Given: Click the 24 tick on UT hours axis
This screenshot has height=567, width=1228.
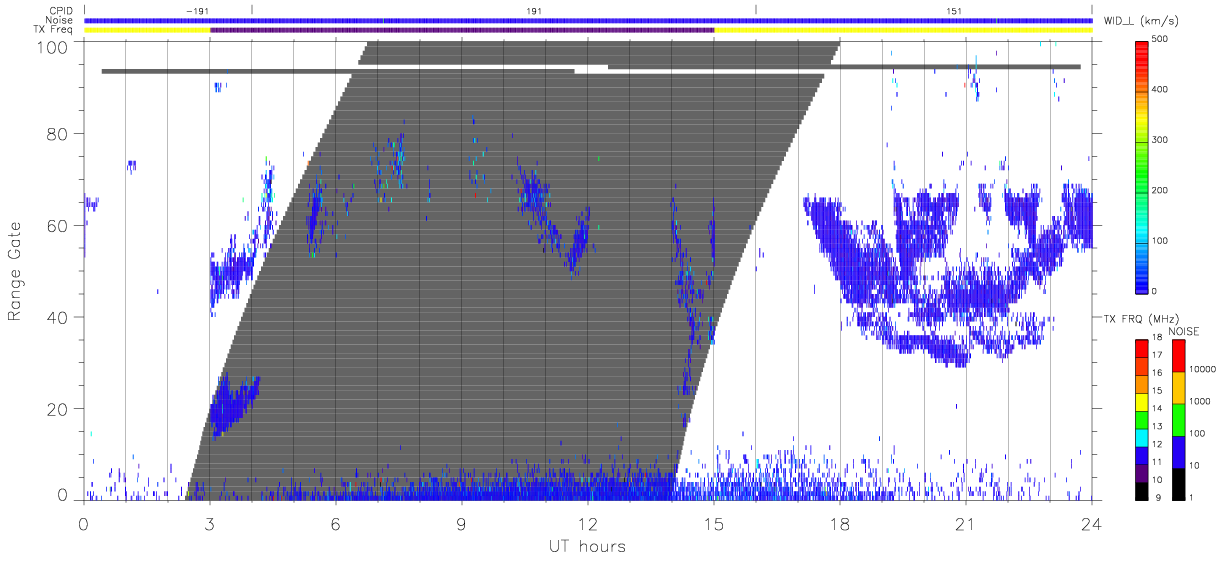Looking at the screenshot, I should (x=1091, y=523).
